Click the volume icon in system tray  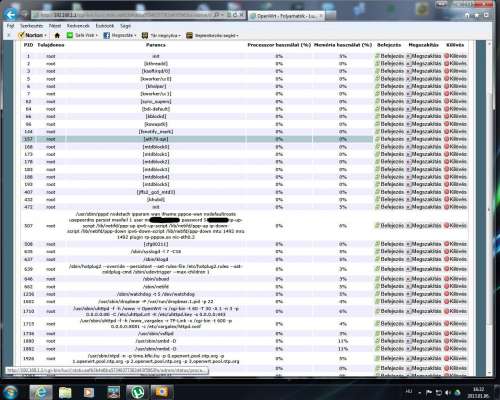pos(448,393)
